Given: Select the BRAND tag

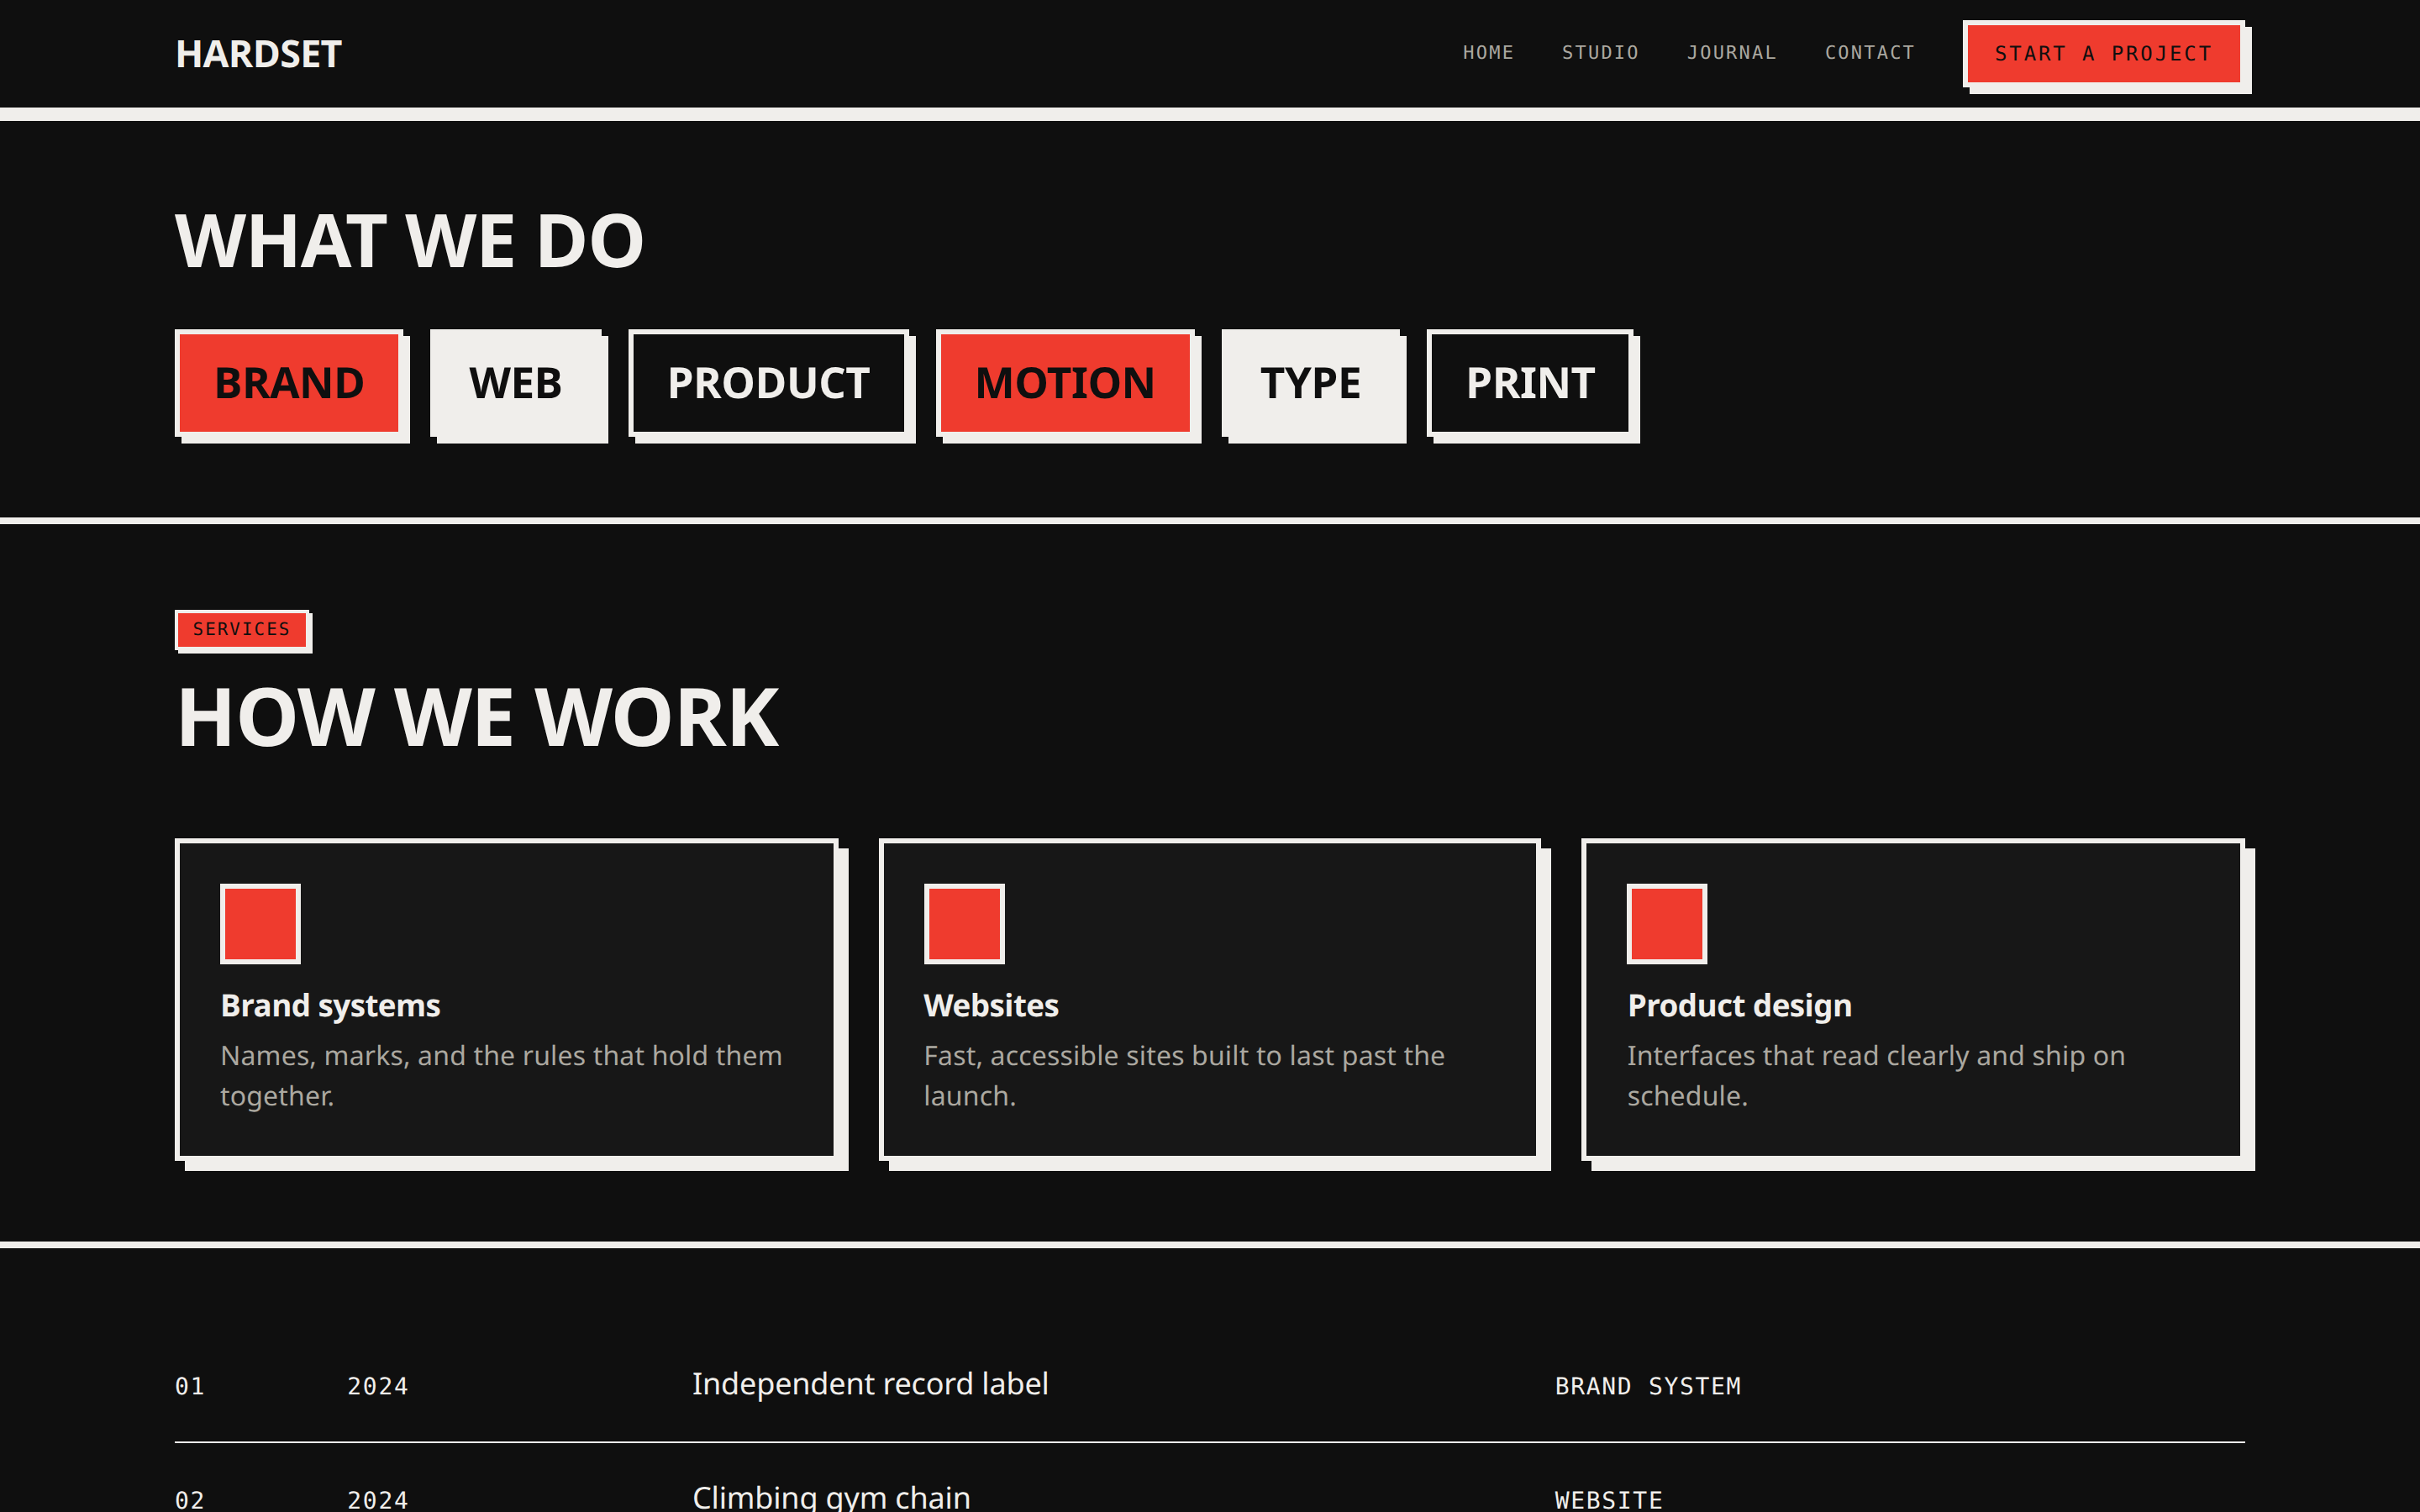Looking at the screenshot, I should tap(289, 383).
